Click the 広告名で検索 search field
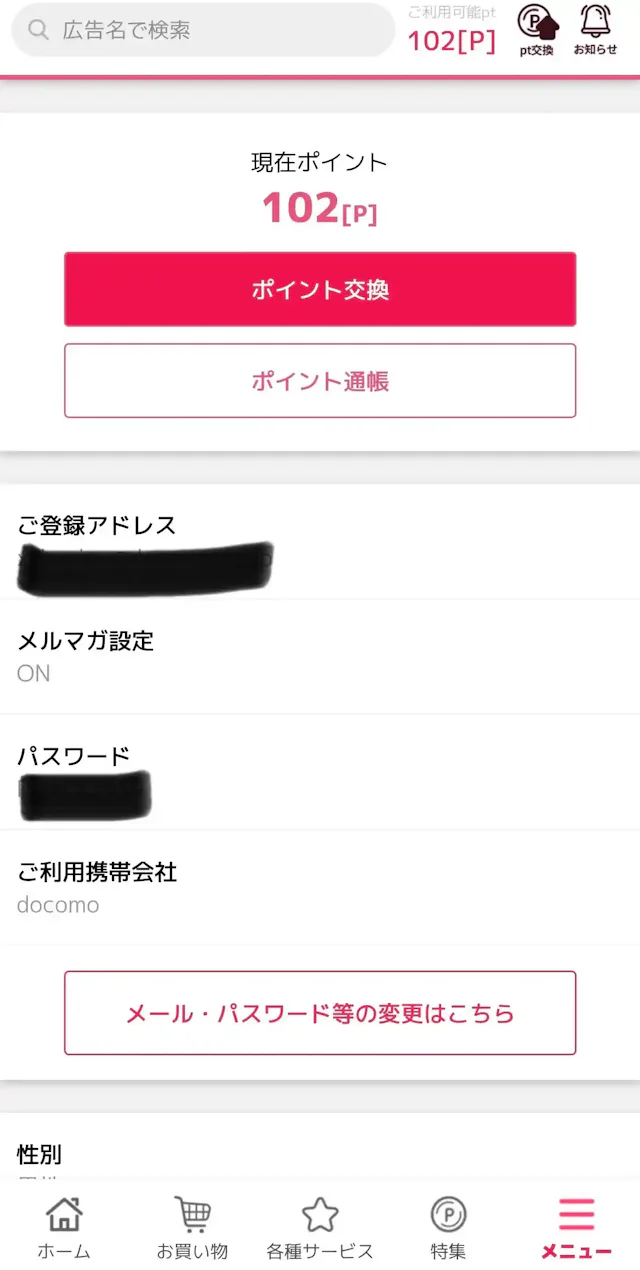The height and width of the screenshot is (1270, 640). (x=200, y=30)
